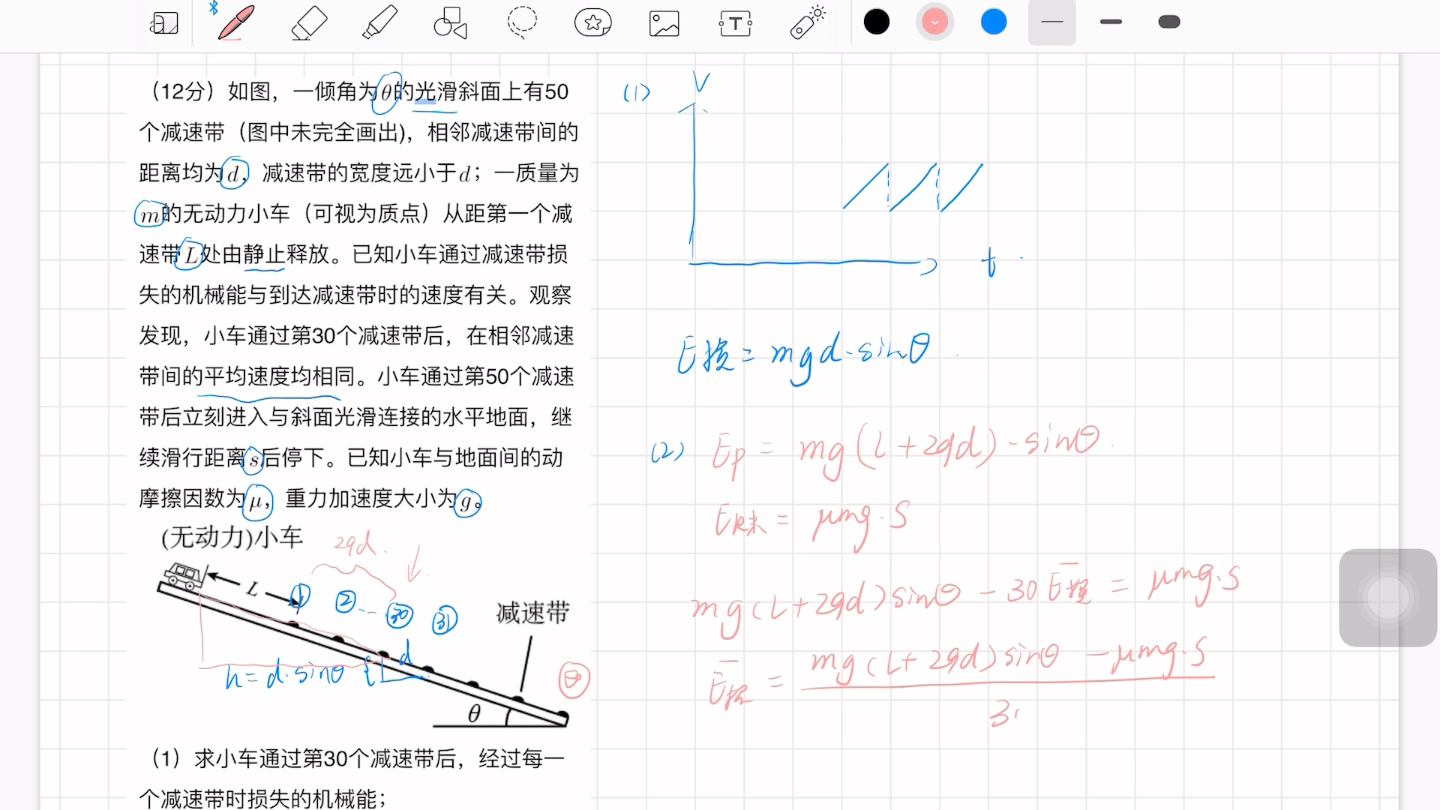Tap the floating assistive touch button
This screenshot has height=810, width=1440.
point(1388,598)
